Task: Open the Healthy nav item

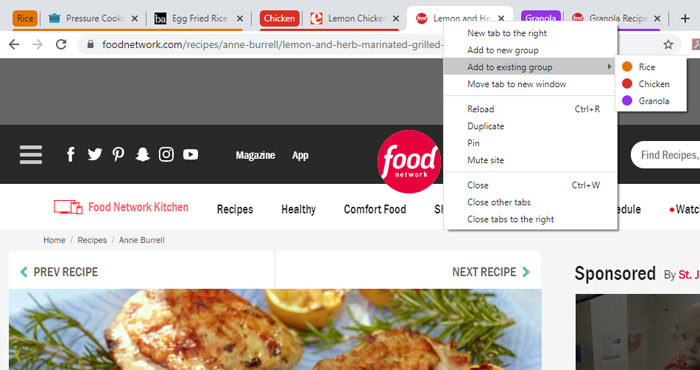Action: coord(298,209)
